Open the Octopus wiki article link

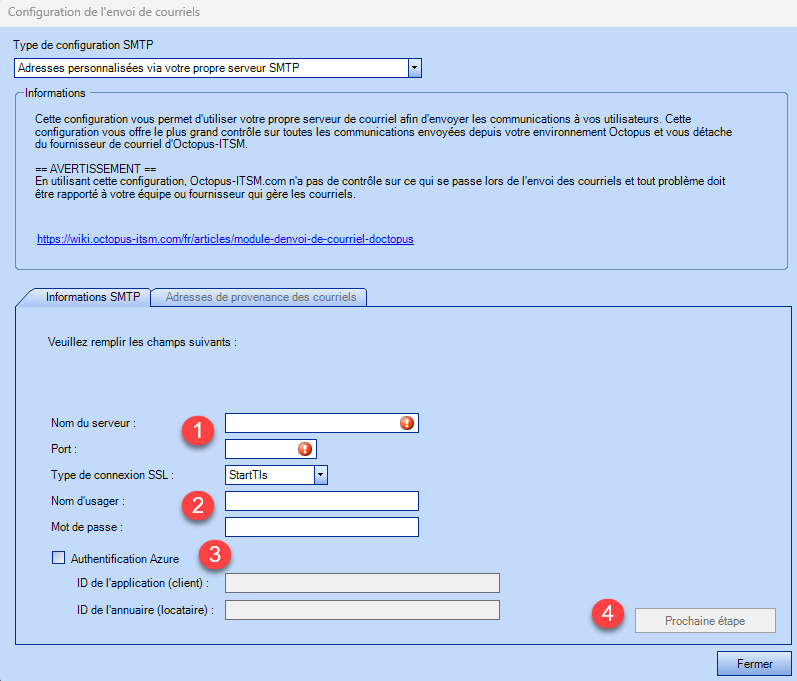coord(225,240)
